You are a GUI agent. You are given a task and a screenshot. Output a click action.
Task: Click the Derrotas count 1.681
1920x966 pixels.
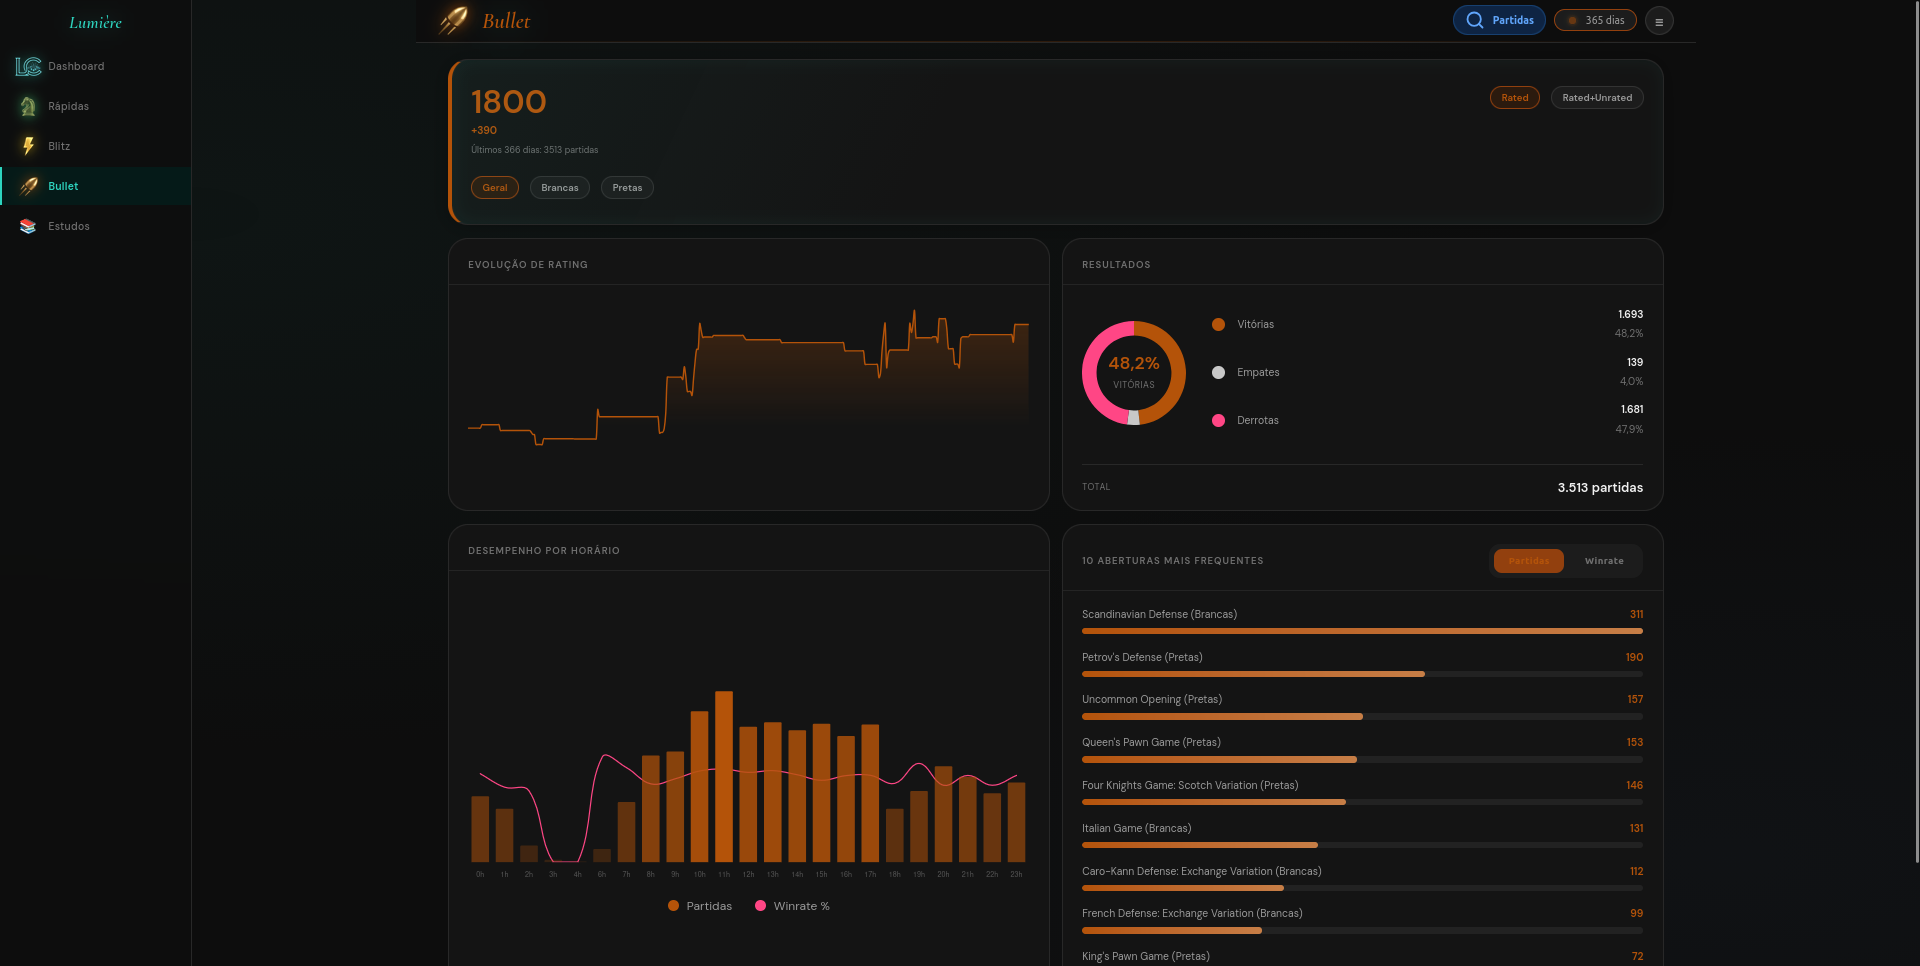[x=1631, y=409]
